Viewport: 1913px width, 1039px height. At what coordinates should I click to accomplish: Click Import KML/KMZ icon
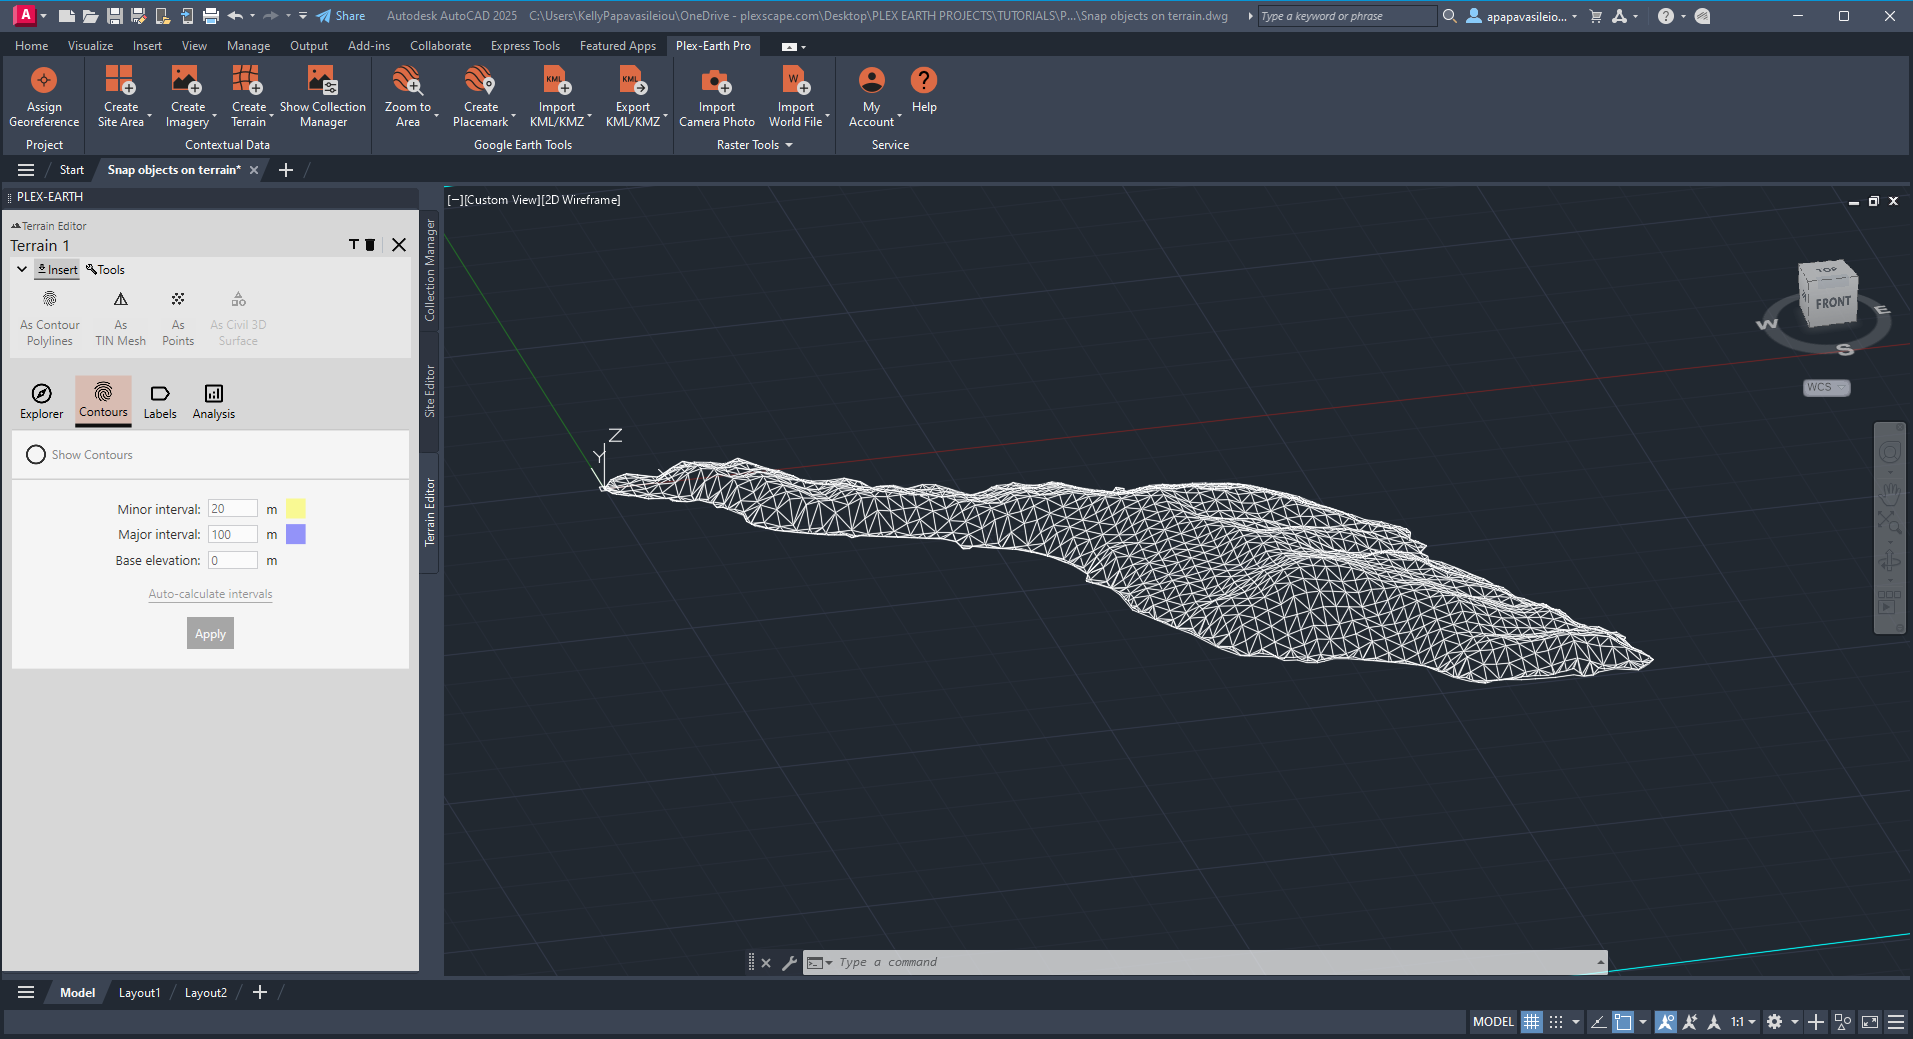pyautogui.click(x=556, y=81)
